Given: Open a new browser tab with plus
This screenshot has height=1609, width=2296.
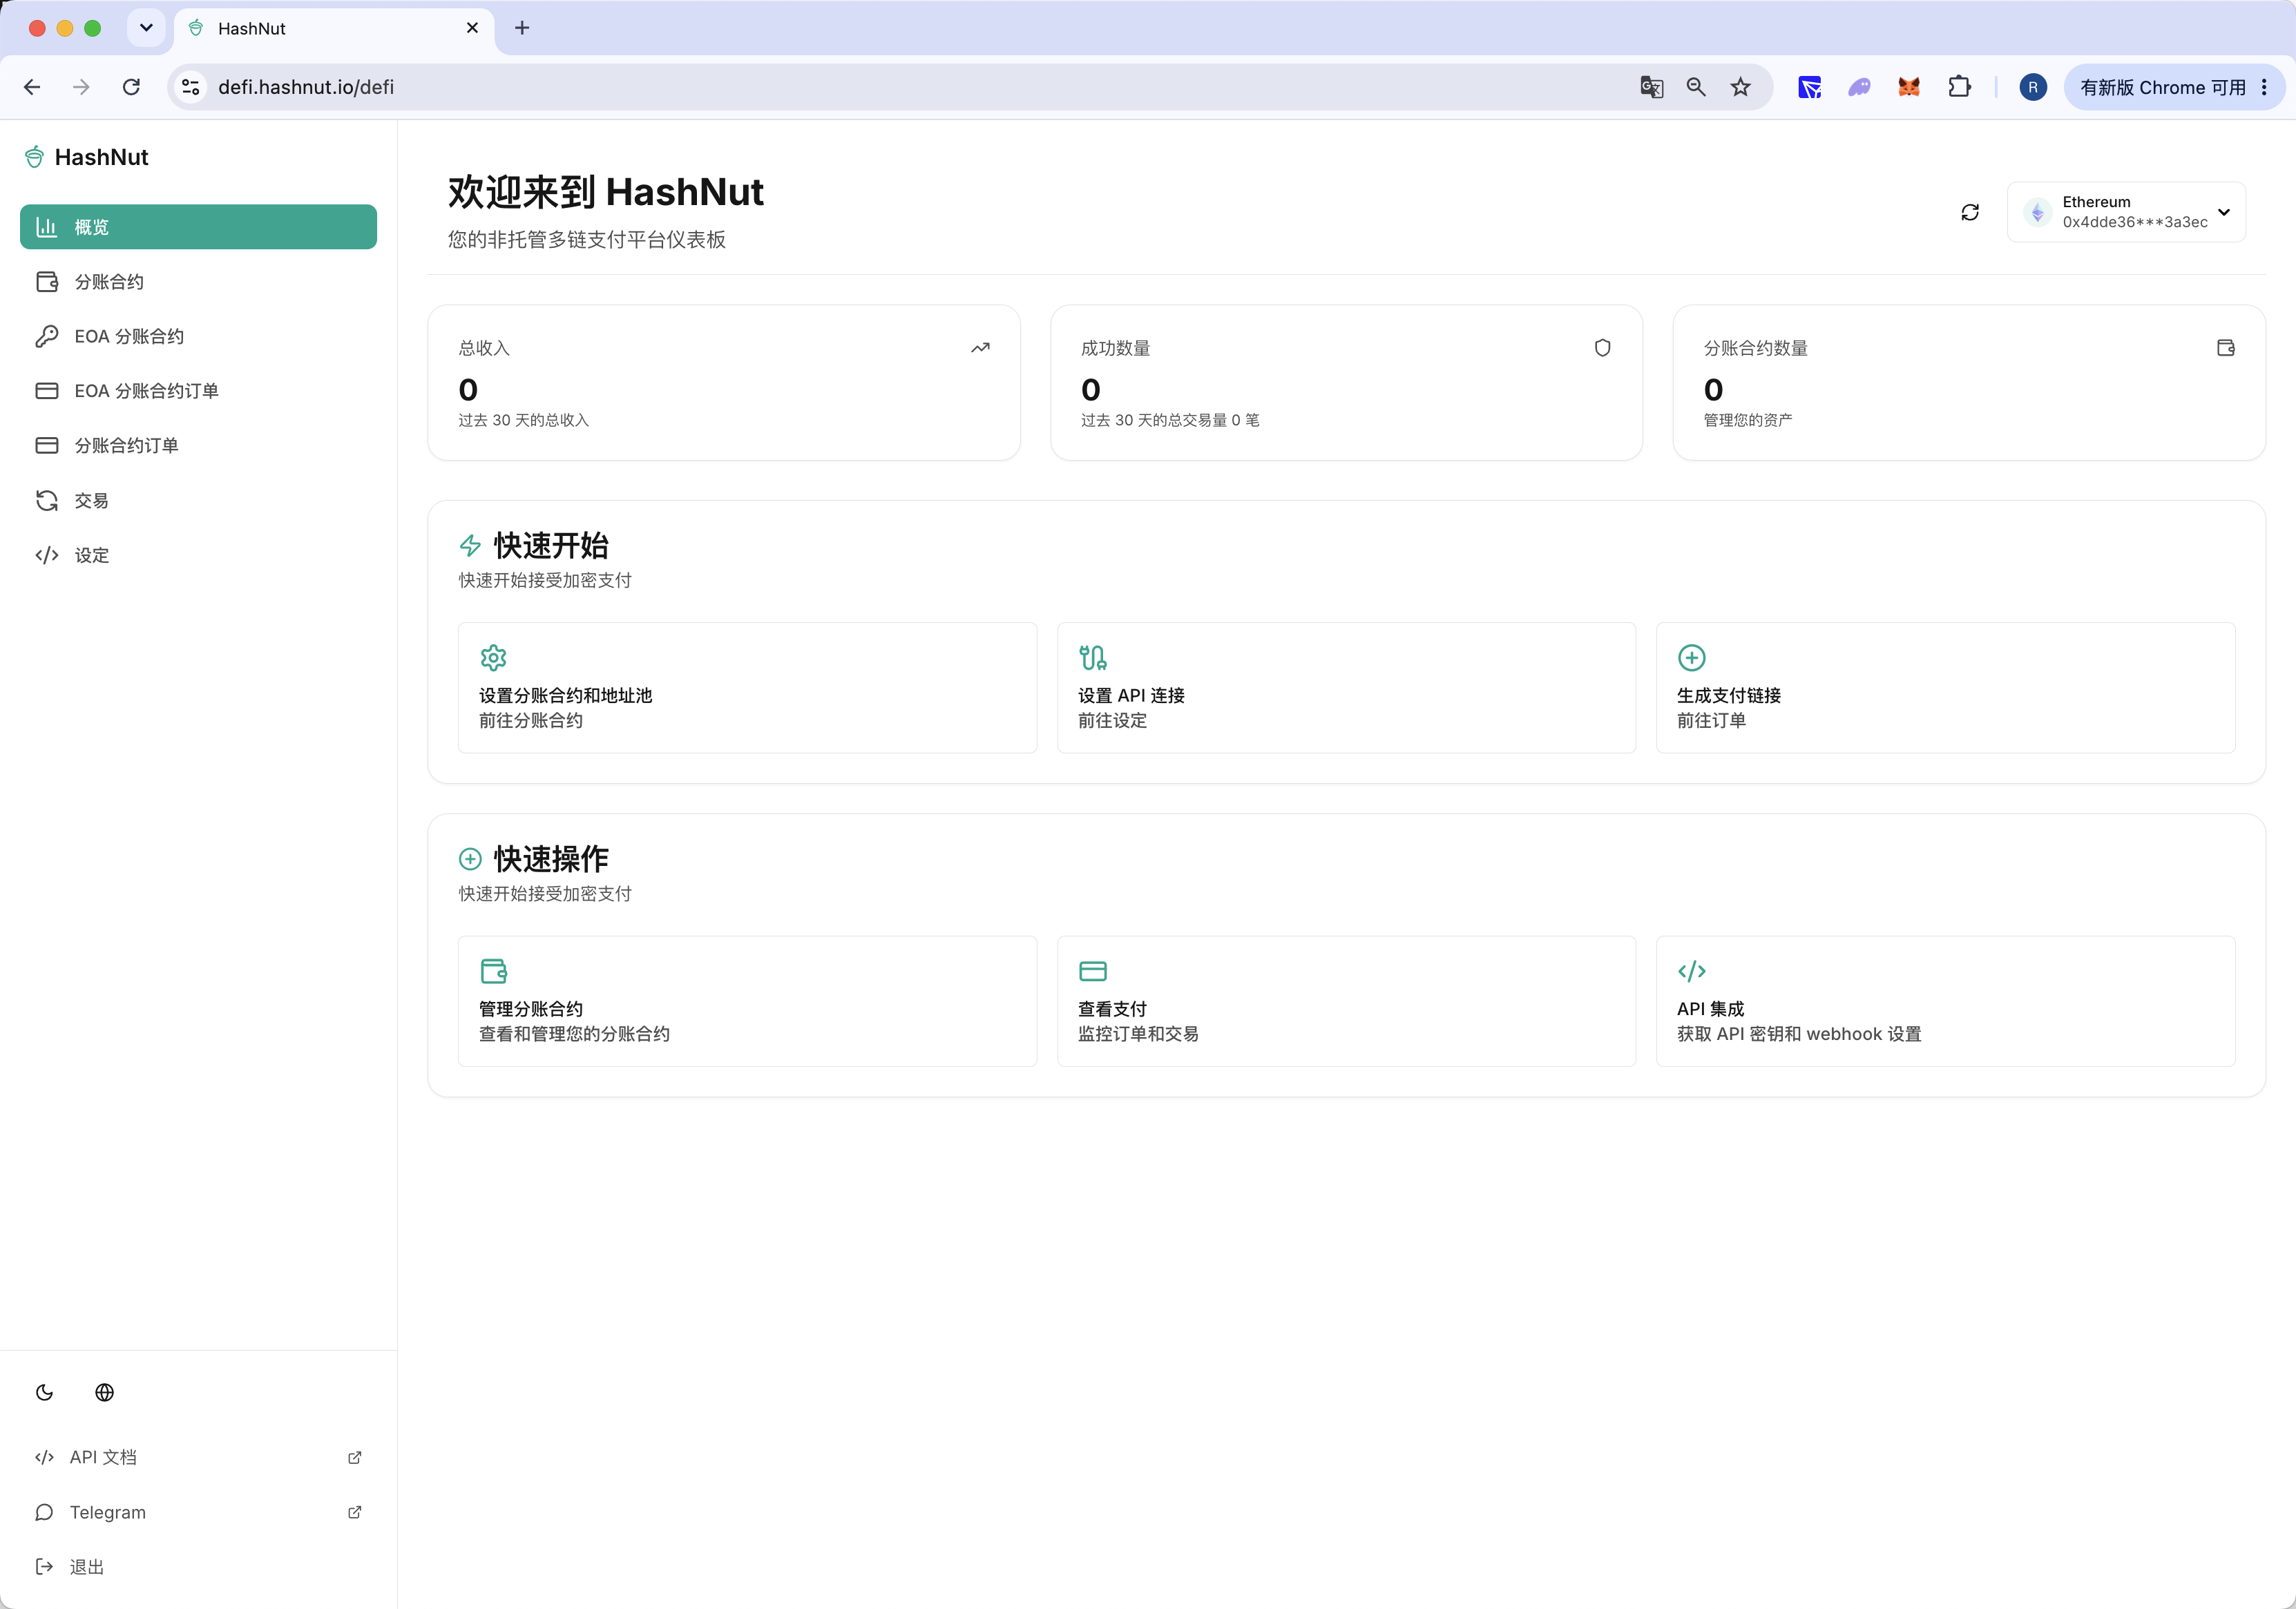Looking at the screenshot, I should (522, 28).
